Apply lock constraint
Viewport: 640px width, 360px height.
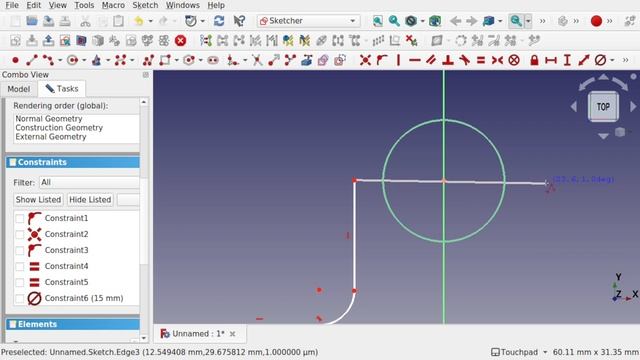tap(534, 60)
